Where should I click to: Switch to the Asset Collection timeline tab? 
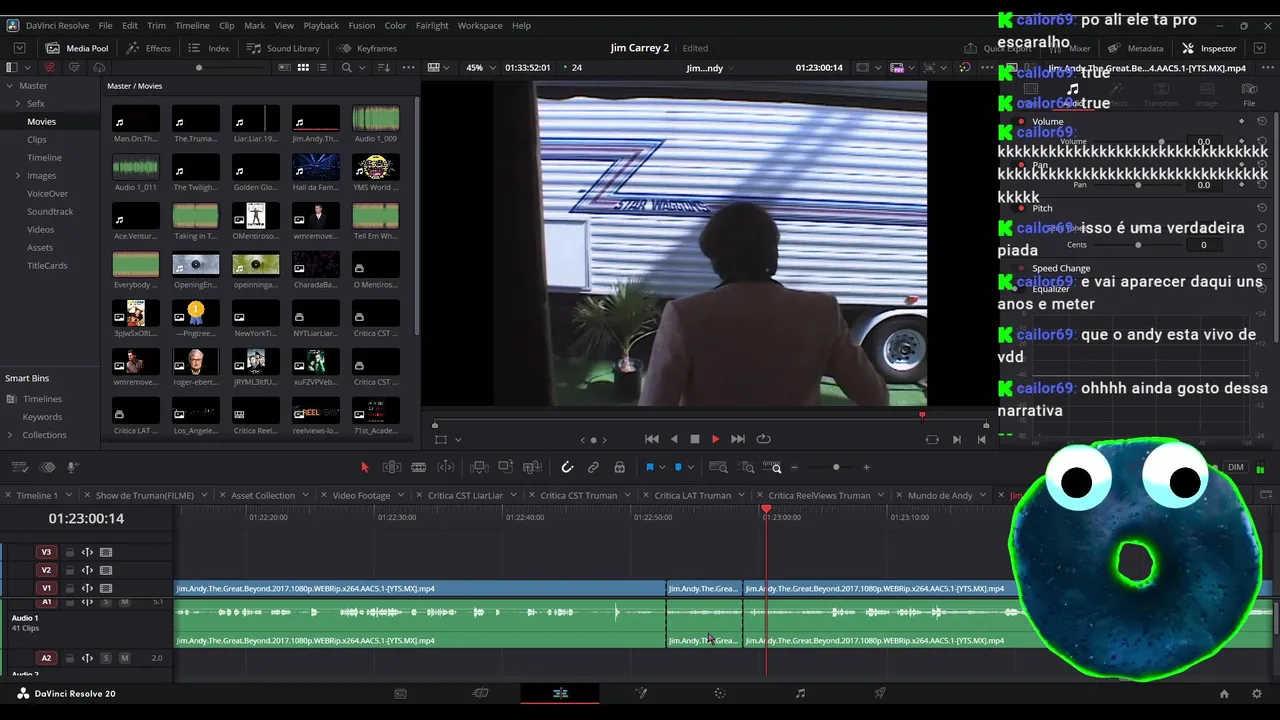click(263, 495)
